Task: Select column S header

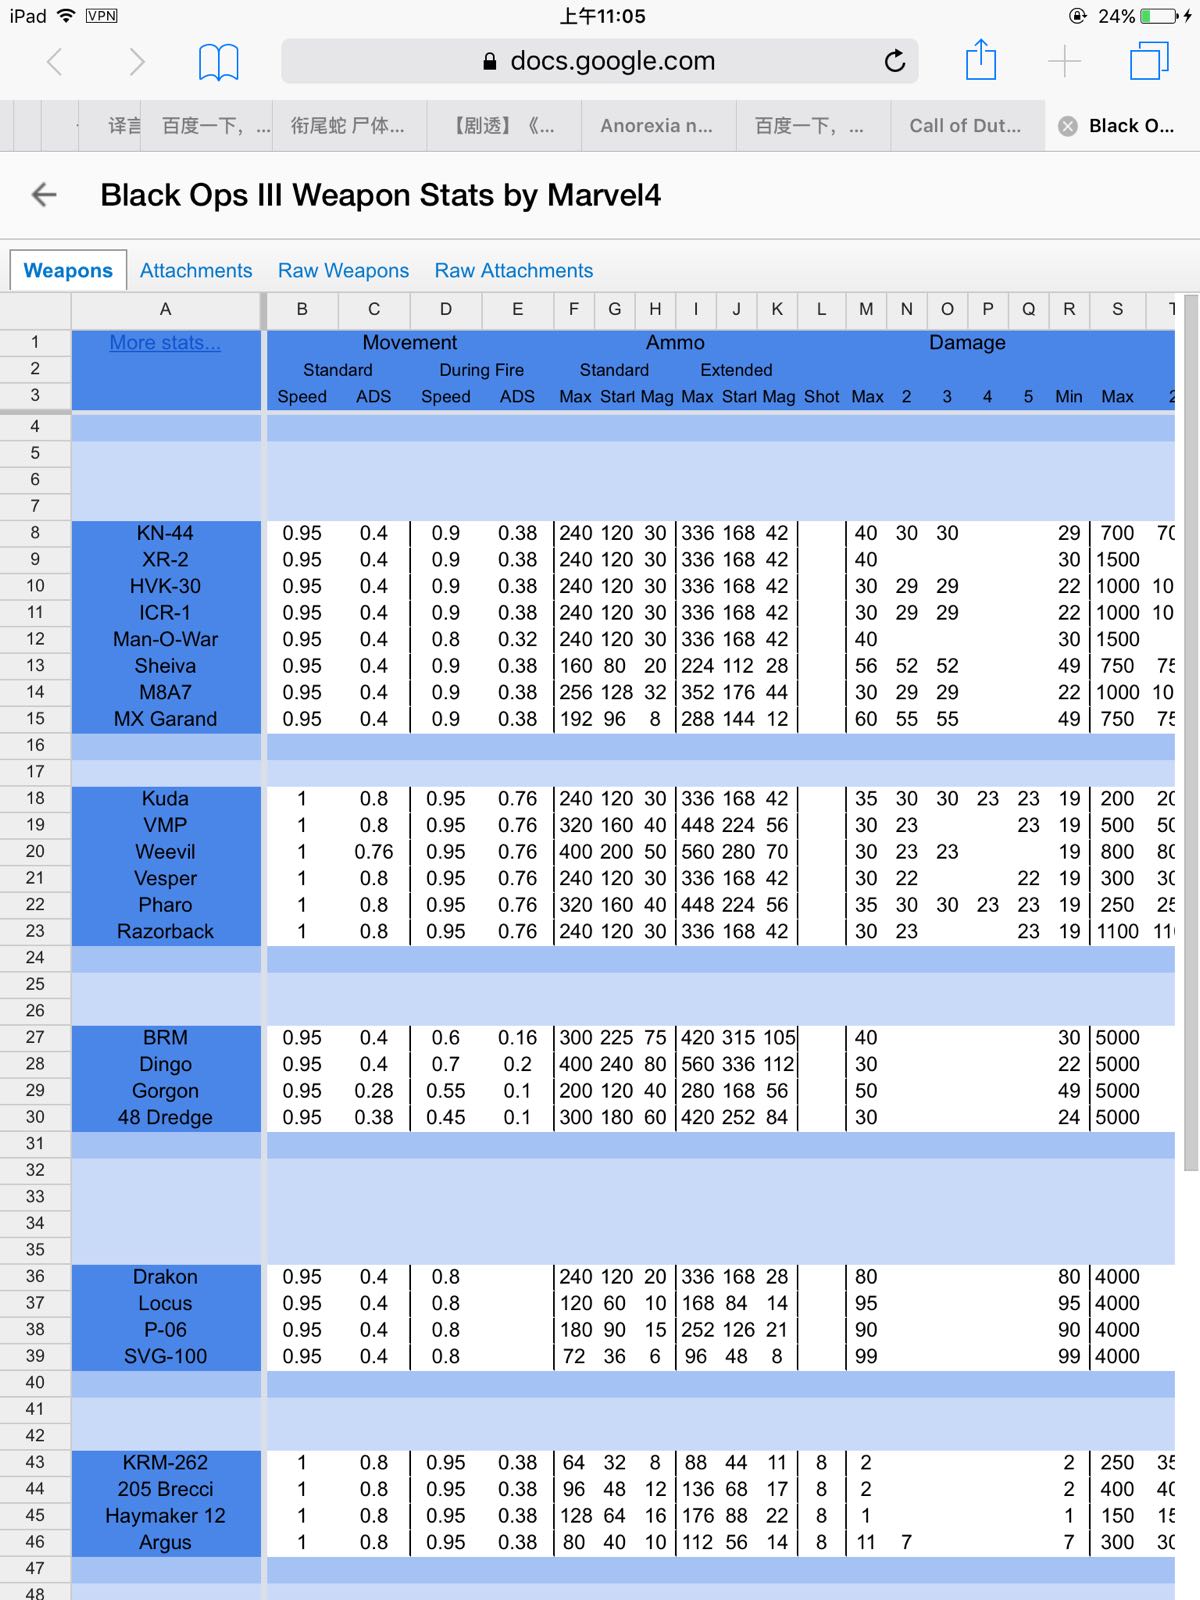Action: (x=1117, y=309)
